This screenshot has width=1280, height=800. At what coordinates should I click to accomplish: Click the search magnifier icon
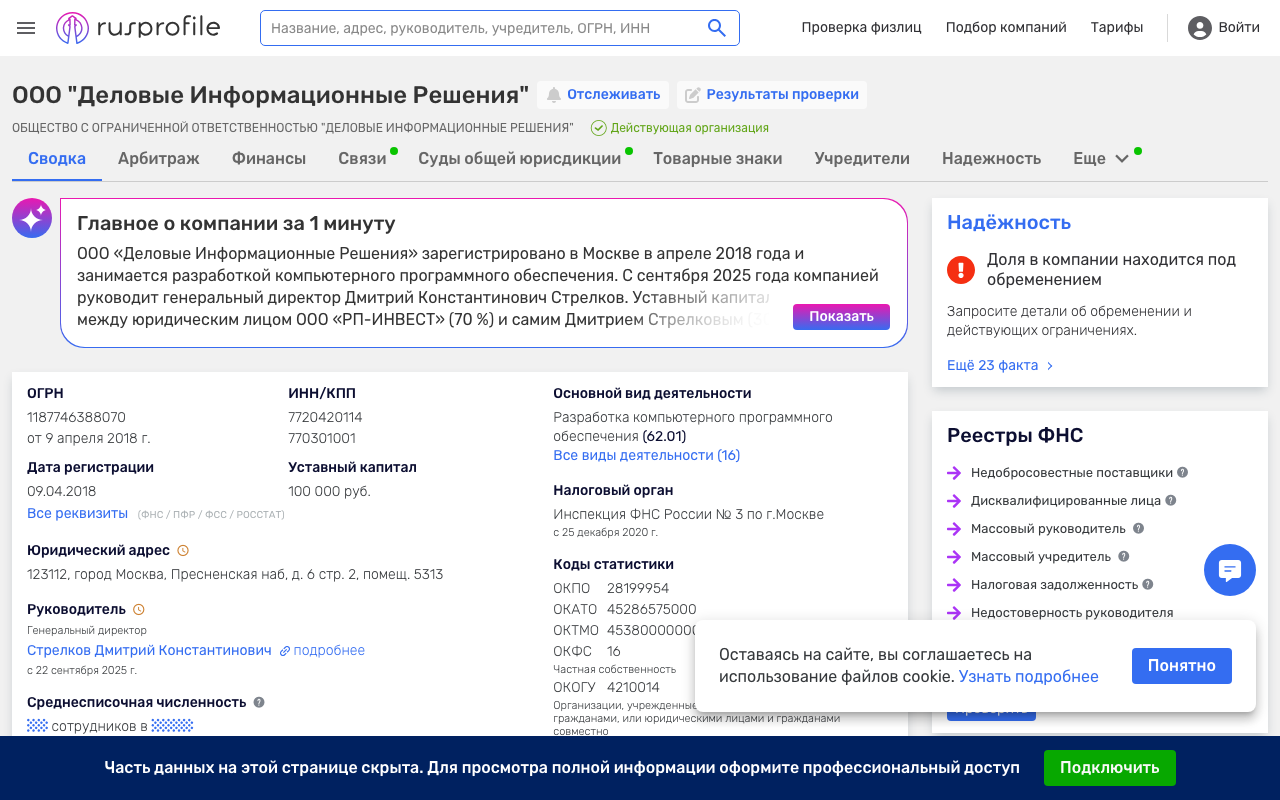[717, 28]
